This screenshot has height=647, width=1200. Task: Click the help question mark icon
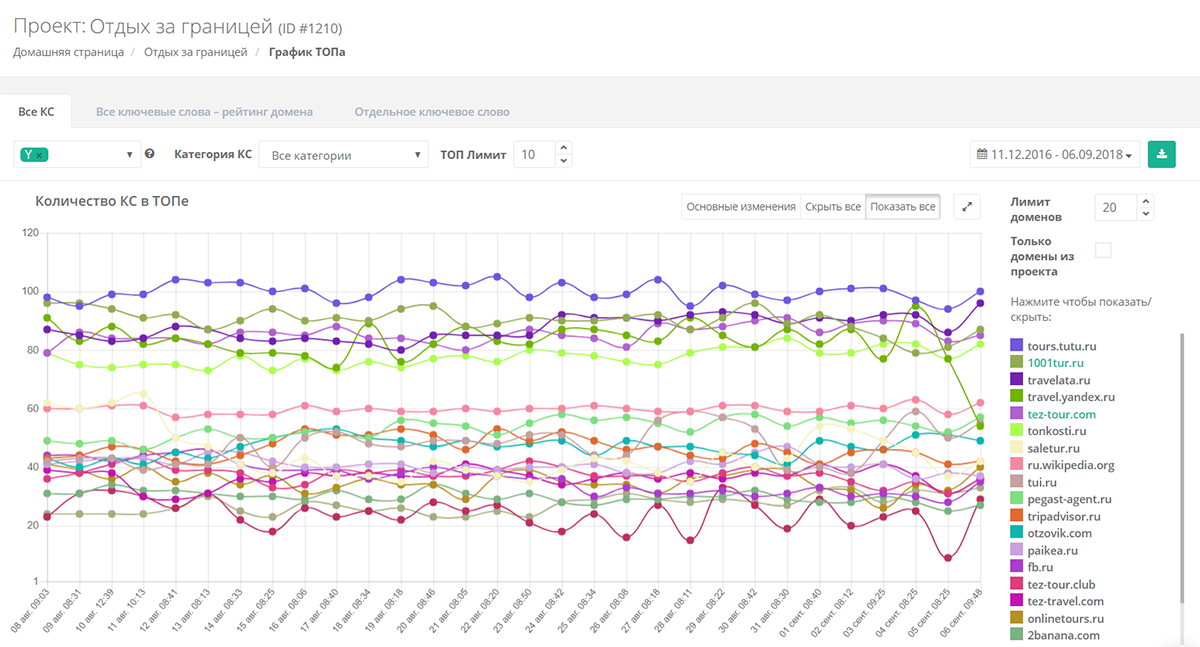149,154
